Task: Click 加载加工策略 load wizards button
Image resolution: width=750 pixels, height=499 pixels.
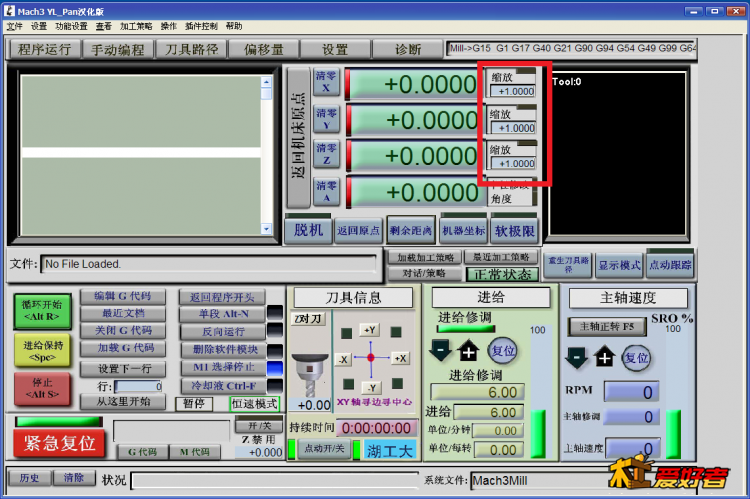Action: [x=425, y=257]
